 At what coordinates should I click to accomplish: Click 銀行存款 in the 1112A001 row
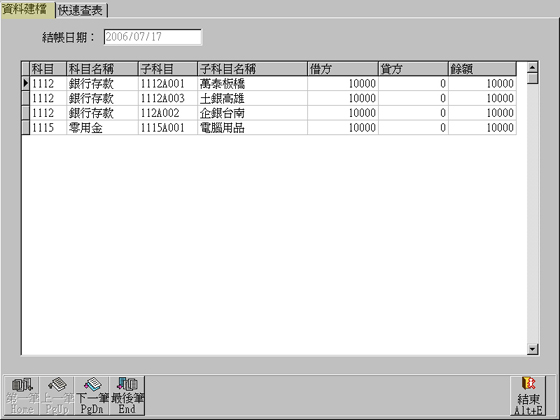coord(102,84)
